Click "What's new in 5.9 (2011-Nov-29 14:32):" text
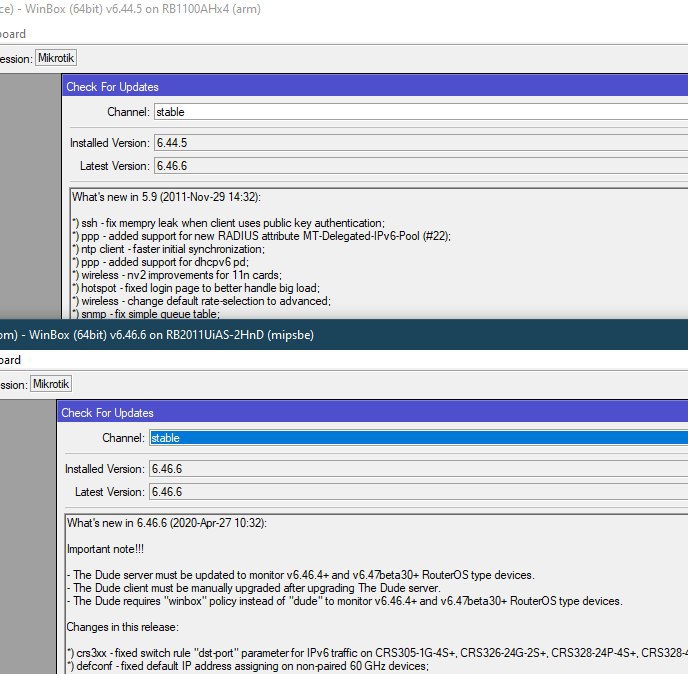The width and height of the screenshot is (688, 674). (166, 197)
